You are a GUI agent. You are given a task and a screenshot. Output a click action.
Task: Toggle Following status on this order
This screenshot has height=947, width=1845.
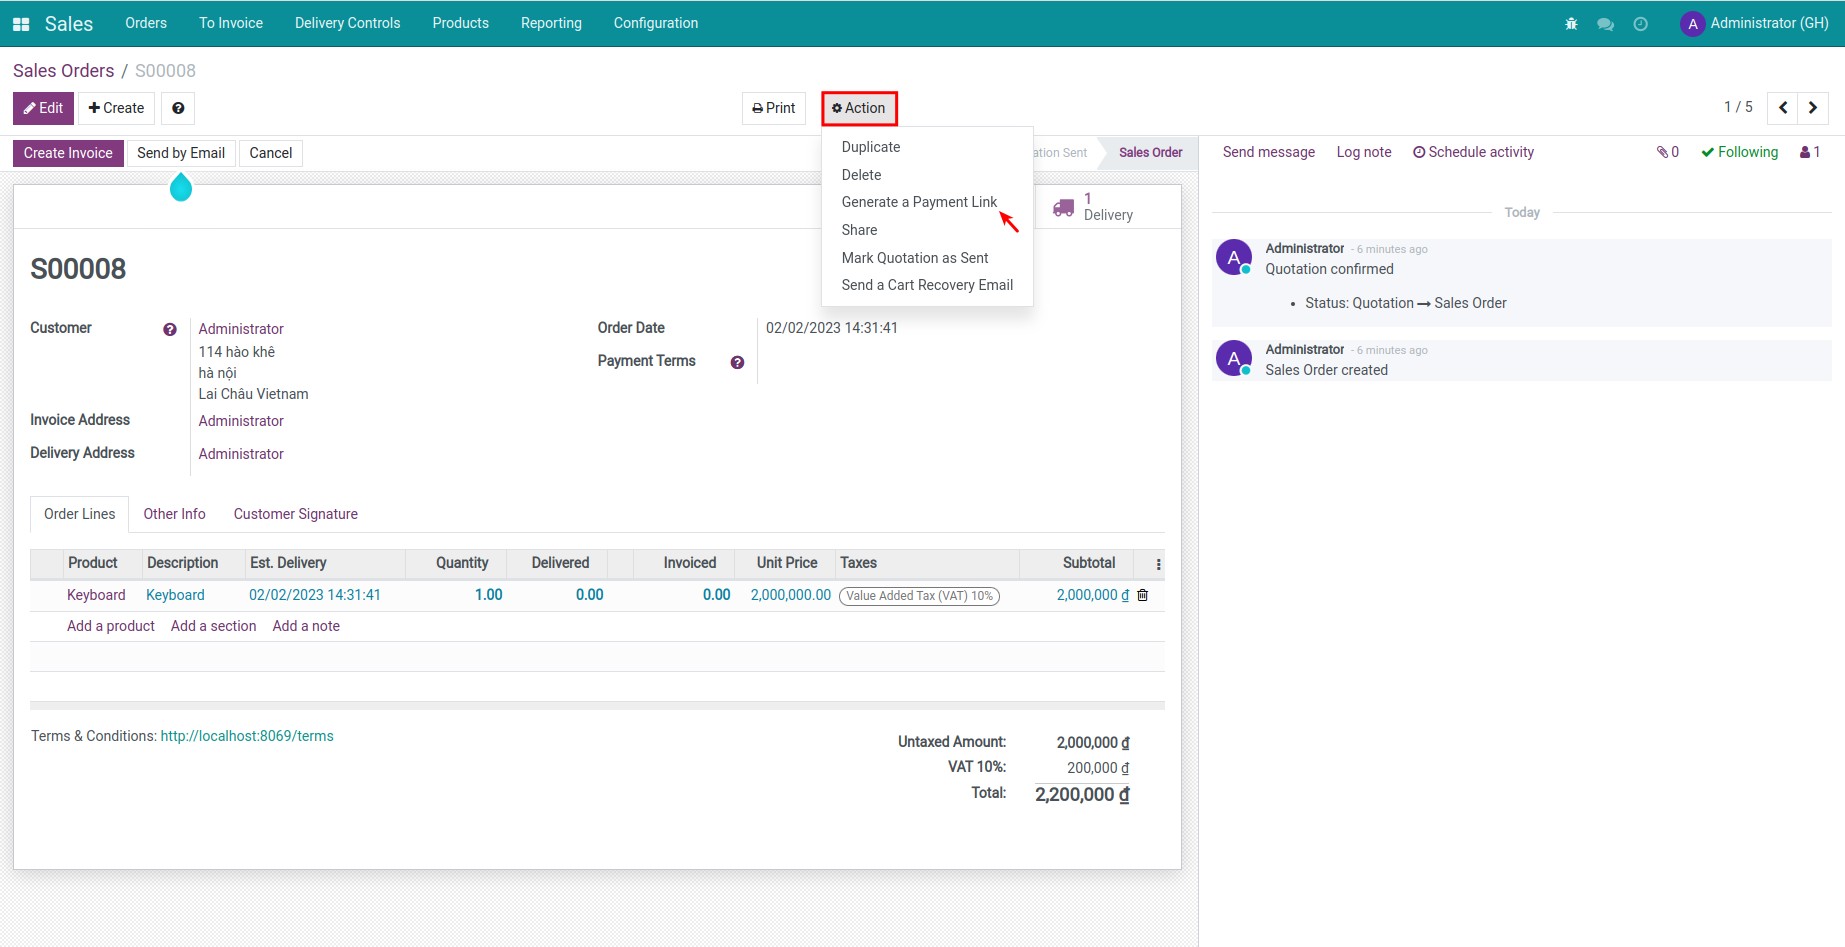point(1740,152)
